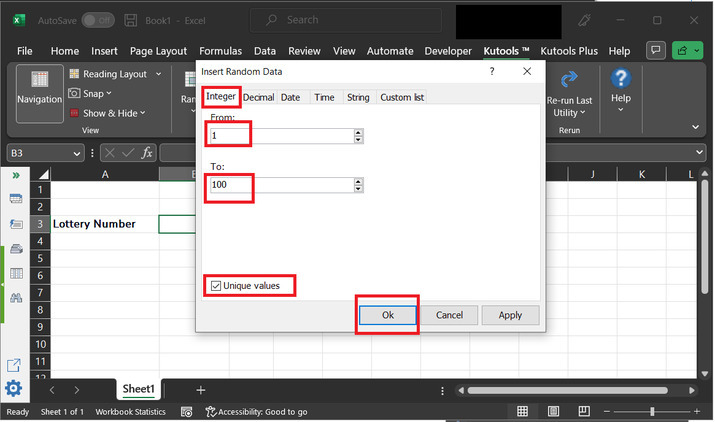This screenshot has width=715, height=422.
Task: Open the Formulas ribbon tab
Action: [220, 51]
